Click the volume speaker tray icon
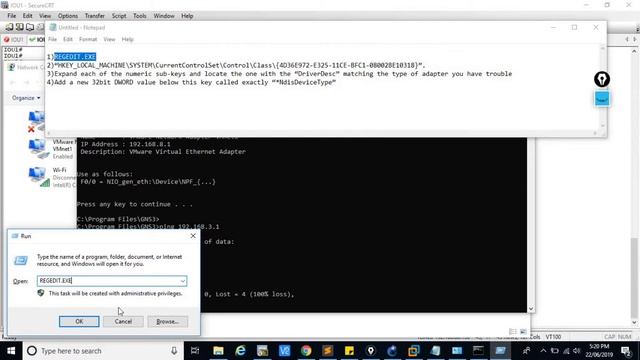This screenshot has height=360, width=640. 576,351
